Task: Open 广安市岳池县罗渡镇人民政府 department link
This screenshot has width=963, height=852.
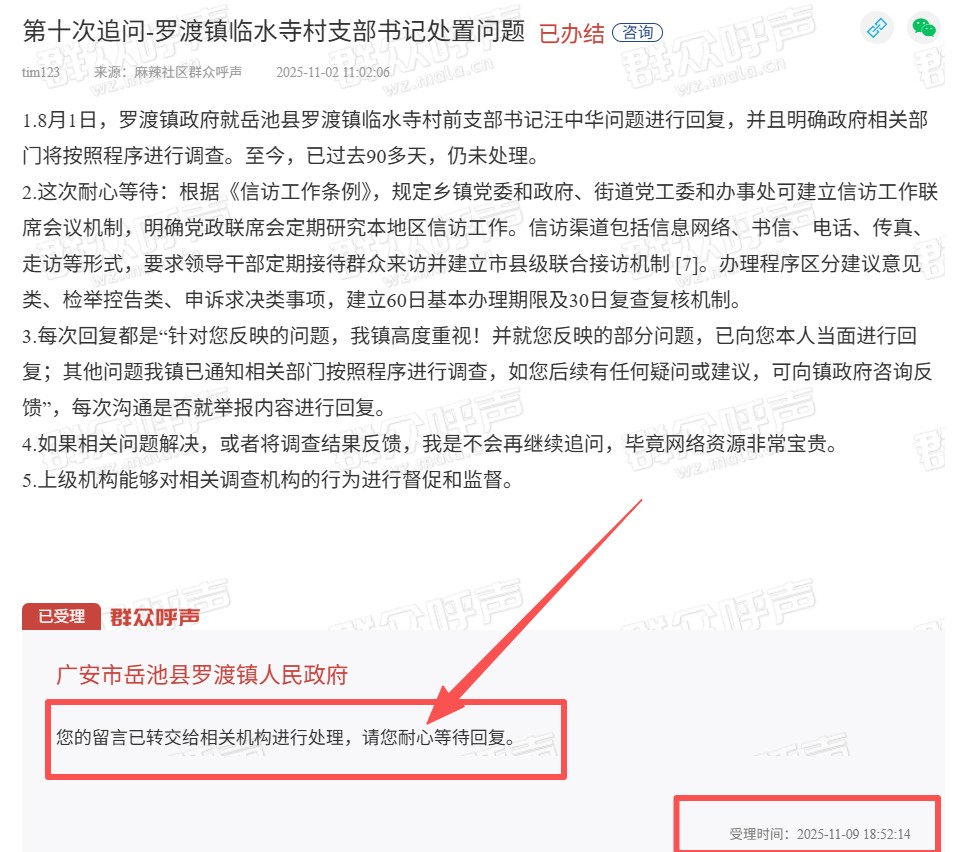Action: (202, 674)
